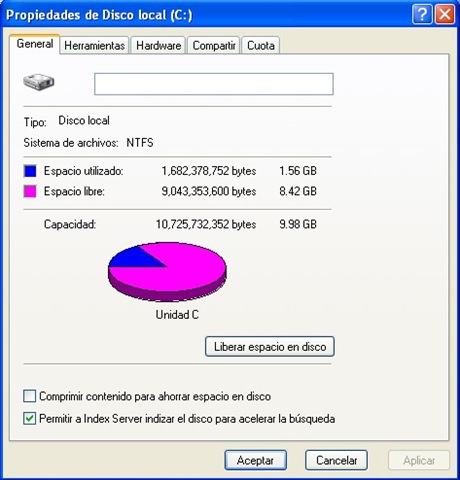Close the Propiedades de Disco local window
Screen dimensions: 460x480
pos(445,14)
